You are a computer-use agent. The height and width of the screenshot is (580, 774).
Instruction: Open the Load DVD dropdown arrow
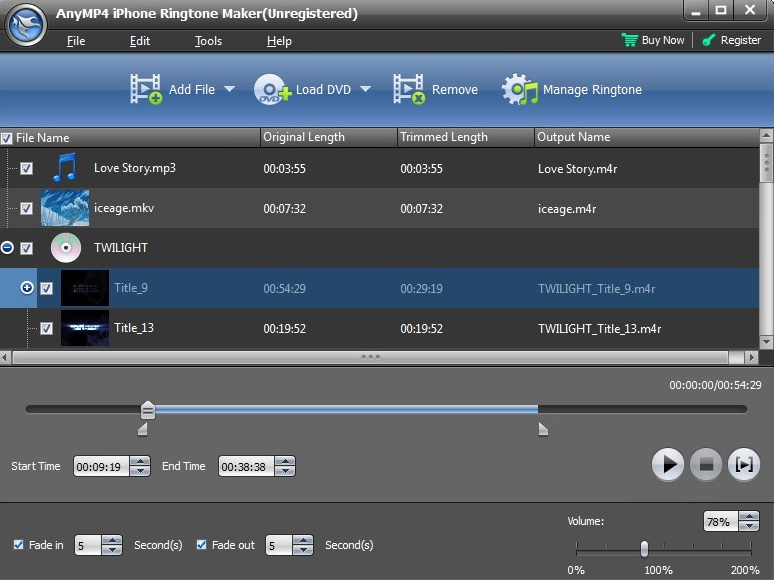coord(365,89)
